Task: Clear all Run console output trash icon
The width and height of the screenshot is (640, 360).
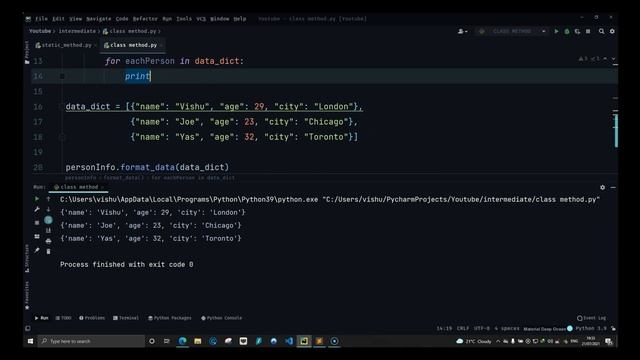Action: (48, 252)
